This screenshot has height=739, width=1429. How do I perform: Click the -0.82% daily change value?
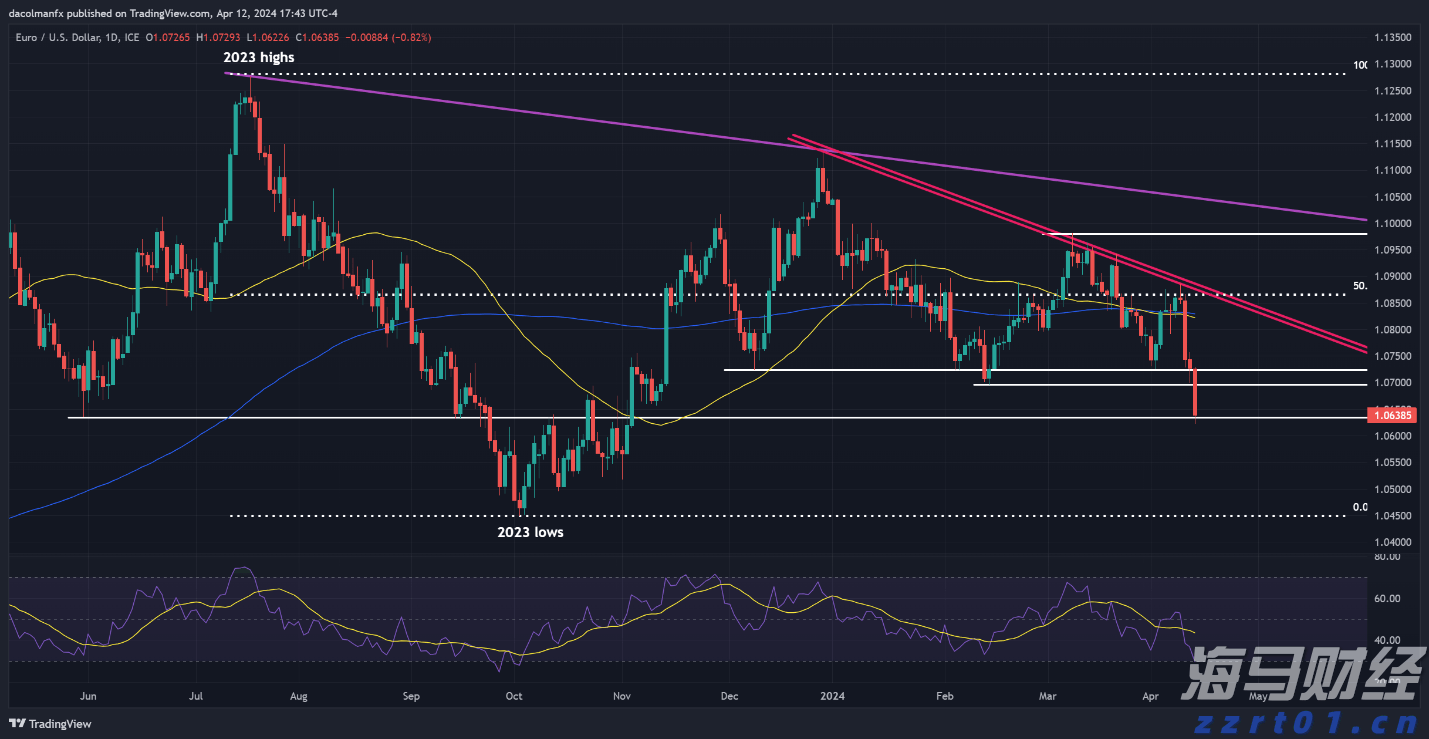click(x=410, y=37)
